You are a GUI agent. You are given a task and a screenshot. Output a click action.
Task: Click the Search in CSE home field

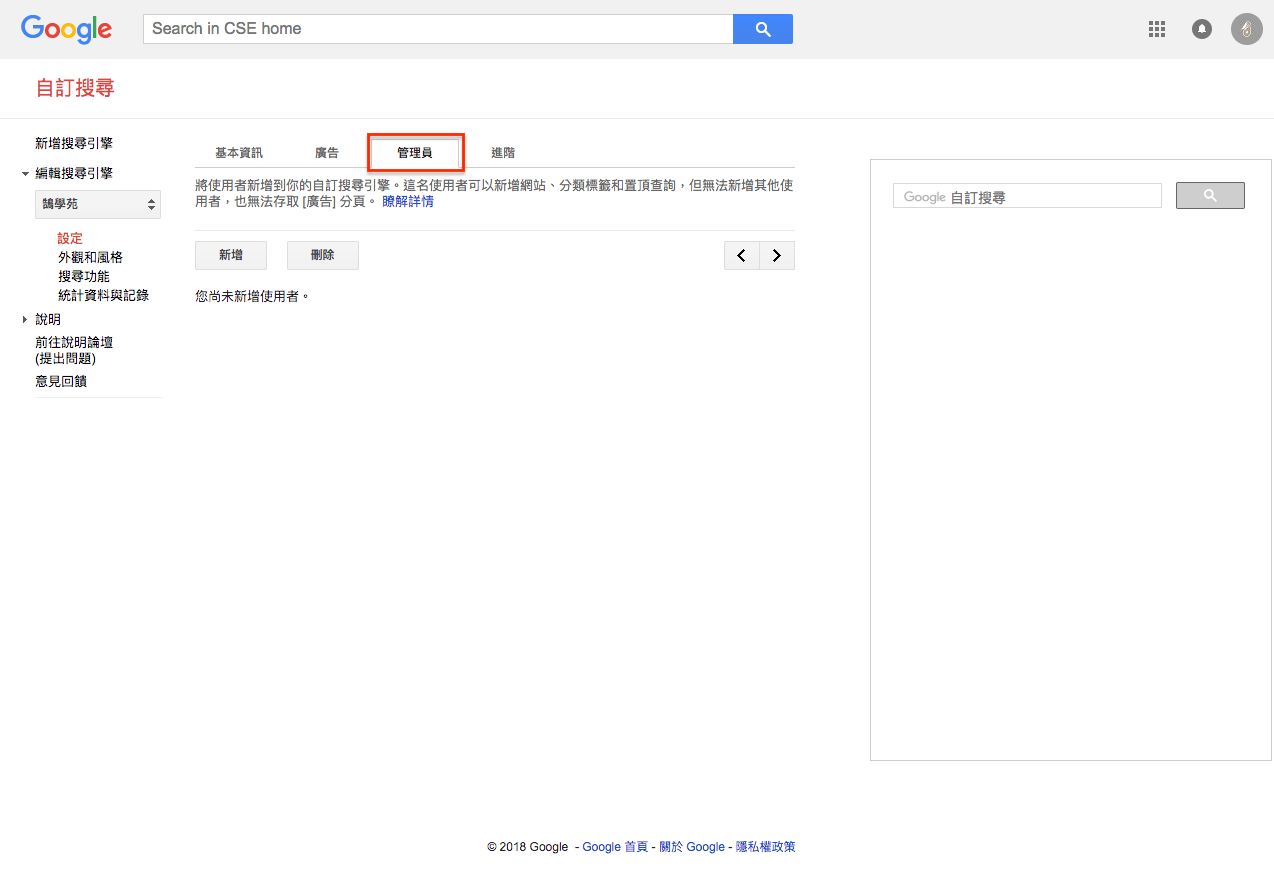click(438, 29)
